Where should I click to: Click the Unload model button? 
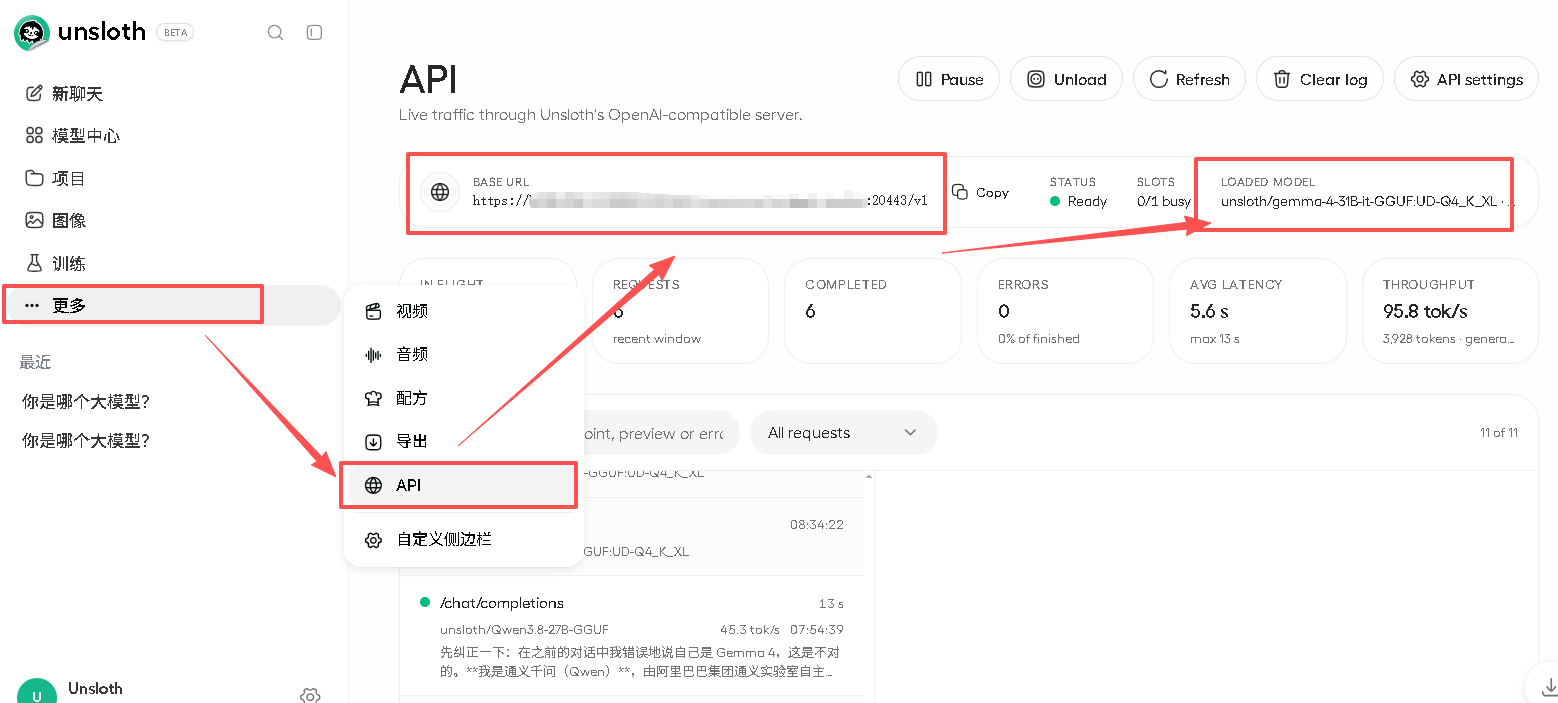click(1066, 79)
